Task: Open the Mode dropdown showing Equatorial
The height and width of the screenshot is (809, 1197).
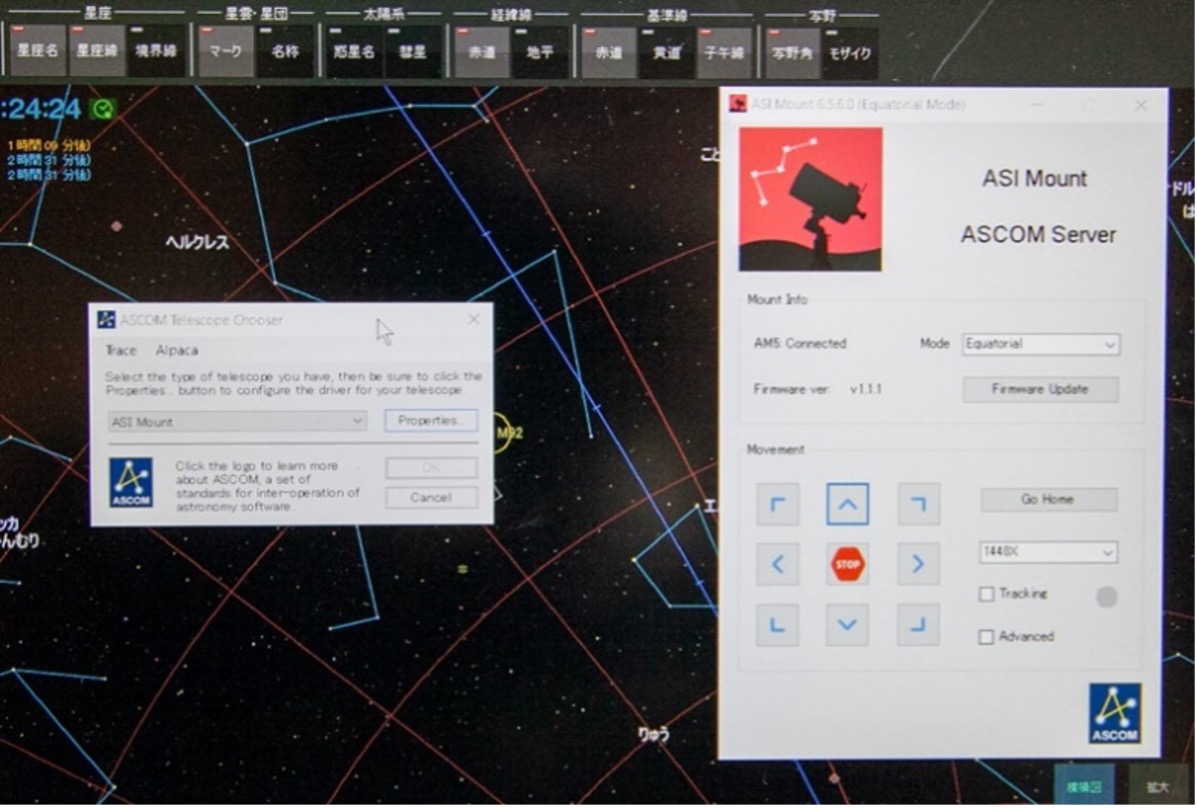Action: 1041,344
